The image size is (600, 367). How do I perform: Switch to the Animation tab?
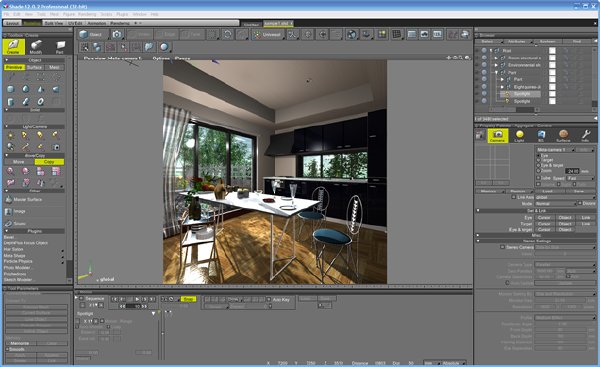pos(97,23)
